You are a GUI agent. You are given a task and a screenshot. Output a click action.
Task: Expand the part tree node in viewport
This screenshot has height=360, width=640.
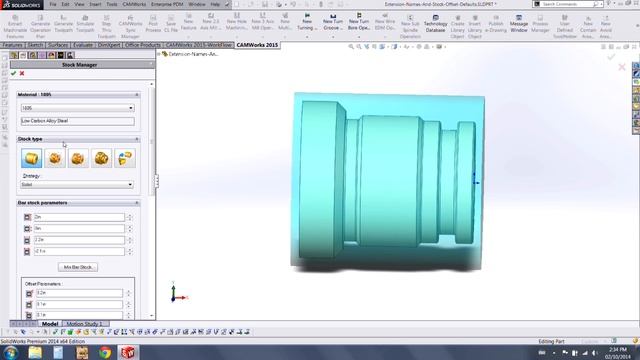coord(159,54)
